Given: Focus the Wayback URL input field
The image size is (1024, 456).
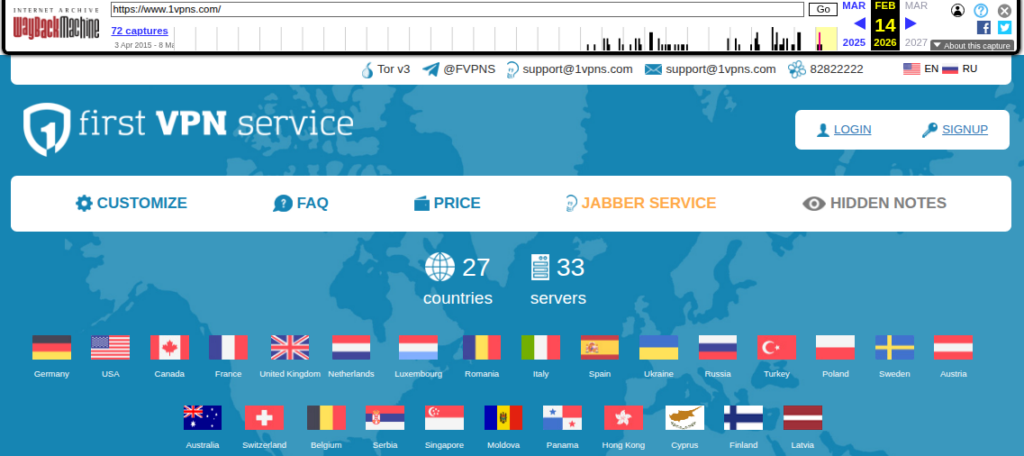Looking at the screenshot, I should point(457,9).
